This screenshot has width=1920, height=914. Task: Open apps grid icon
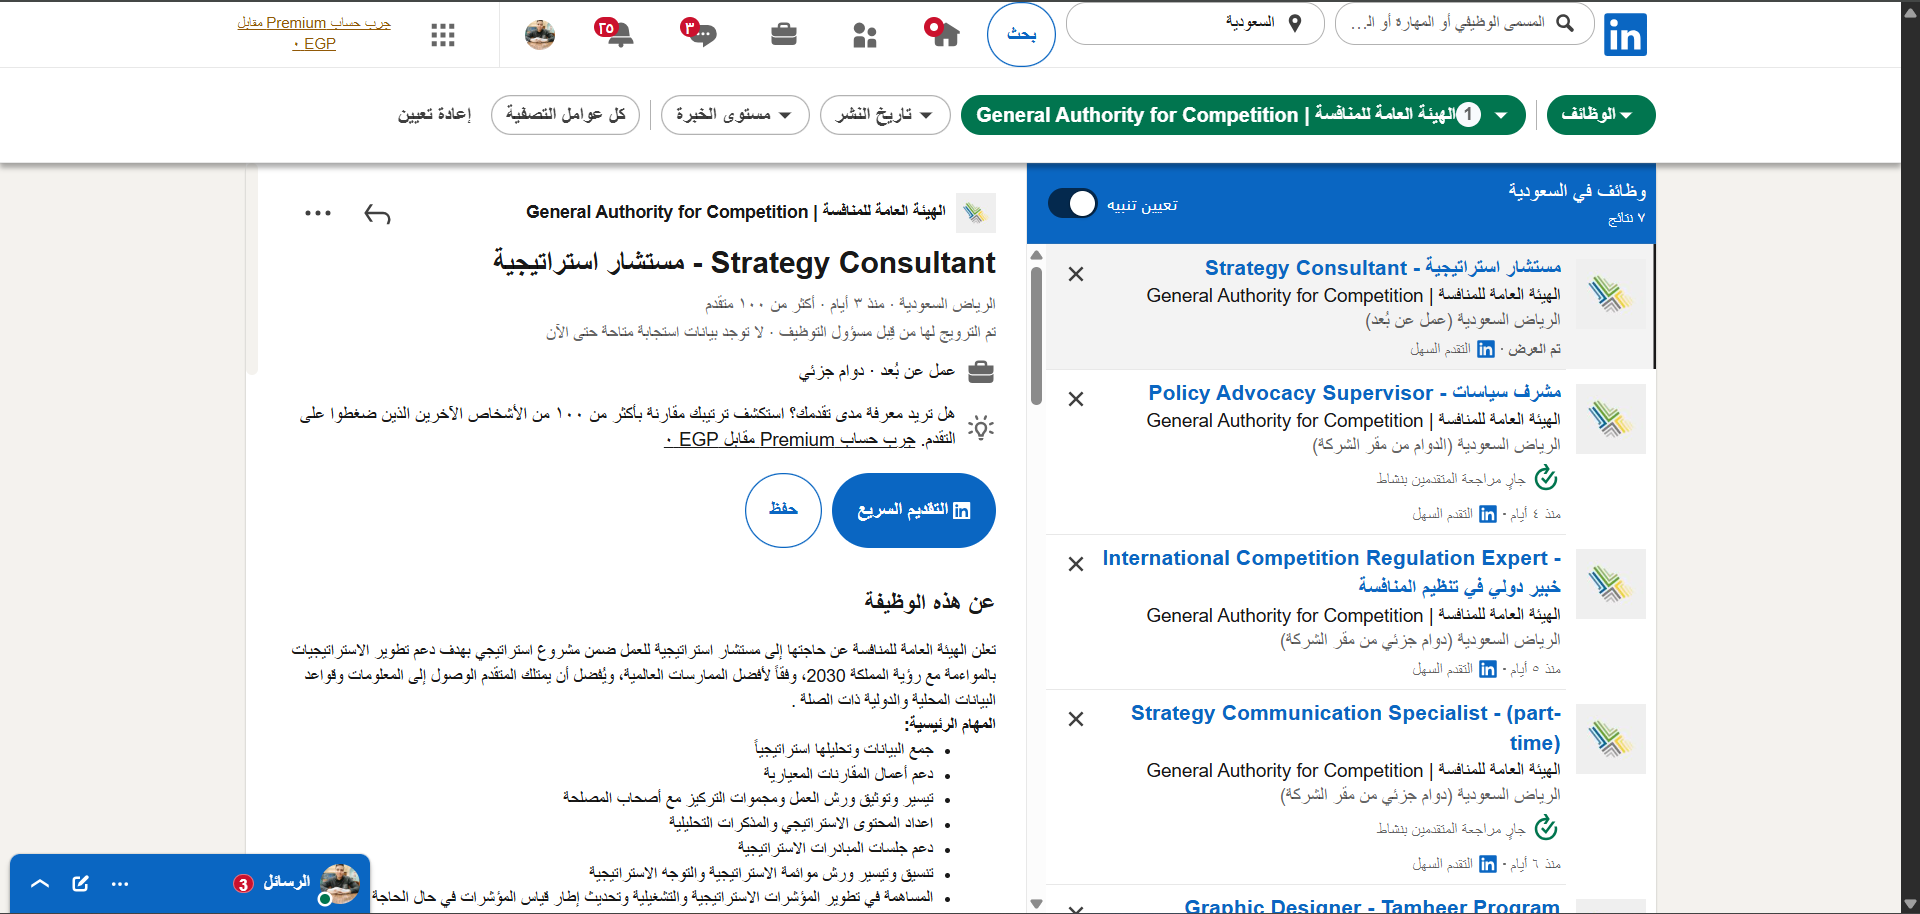click(443, 35)
